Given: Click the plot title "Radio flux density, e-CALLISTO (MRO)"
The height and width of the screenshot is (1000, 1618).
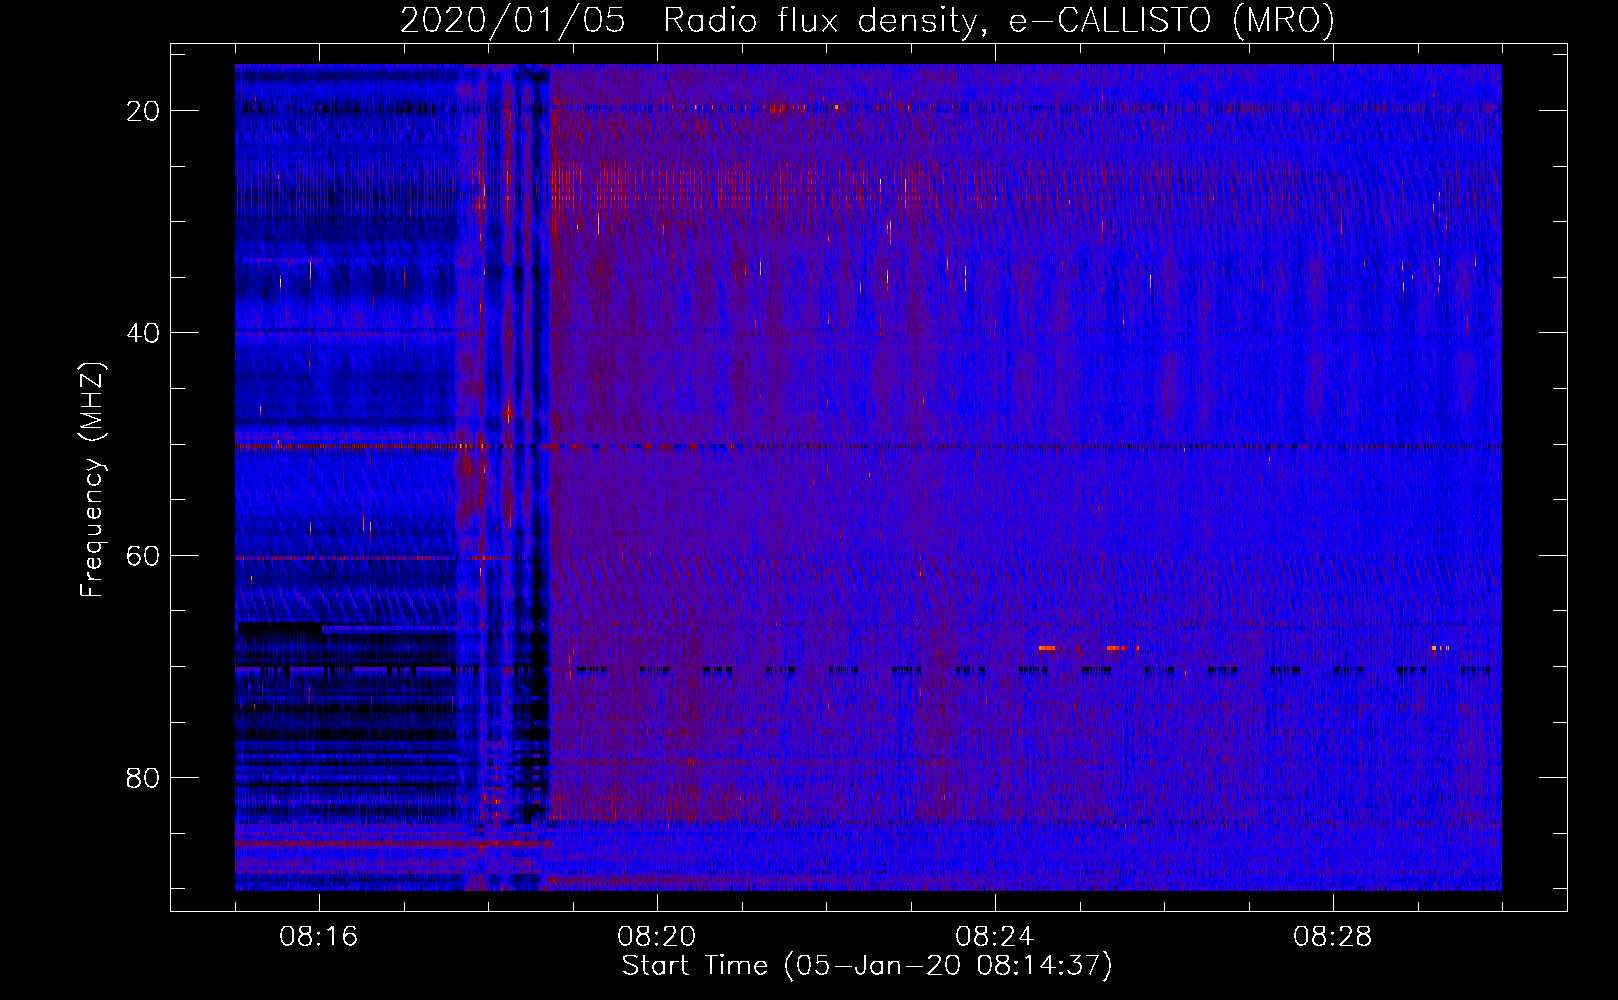Looking at the screenshot, I should [999, 21].
